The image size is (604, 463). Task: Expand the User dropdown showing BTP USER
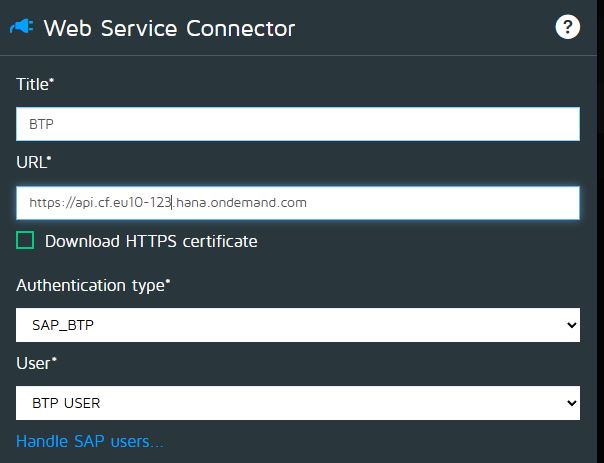pyautogui.click(x=297, y=404)
